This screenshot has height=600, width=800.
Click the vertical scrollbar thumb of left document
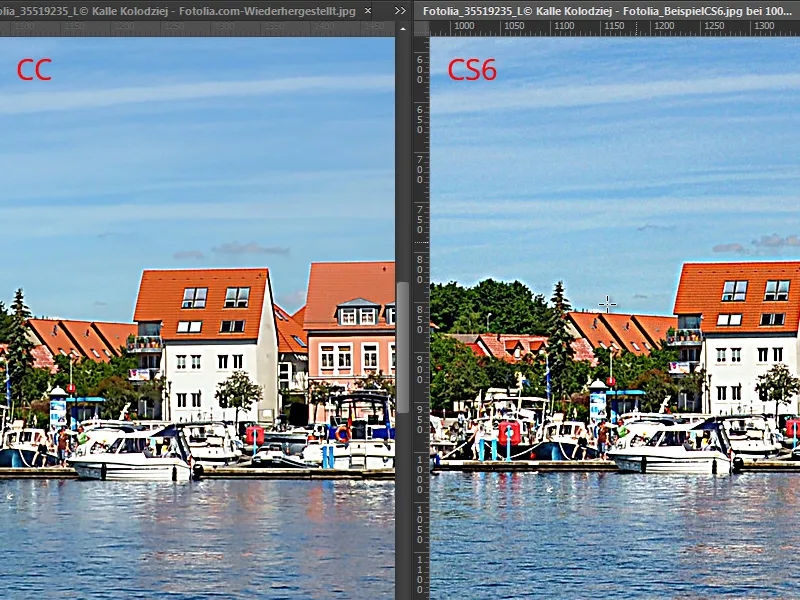pyautogui.click(x=403, y=347)
